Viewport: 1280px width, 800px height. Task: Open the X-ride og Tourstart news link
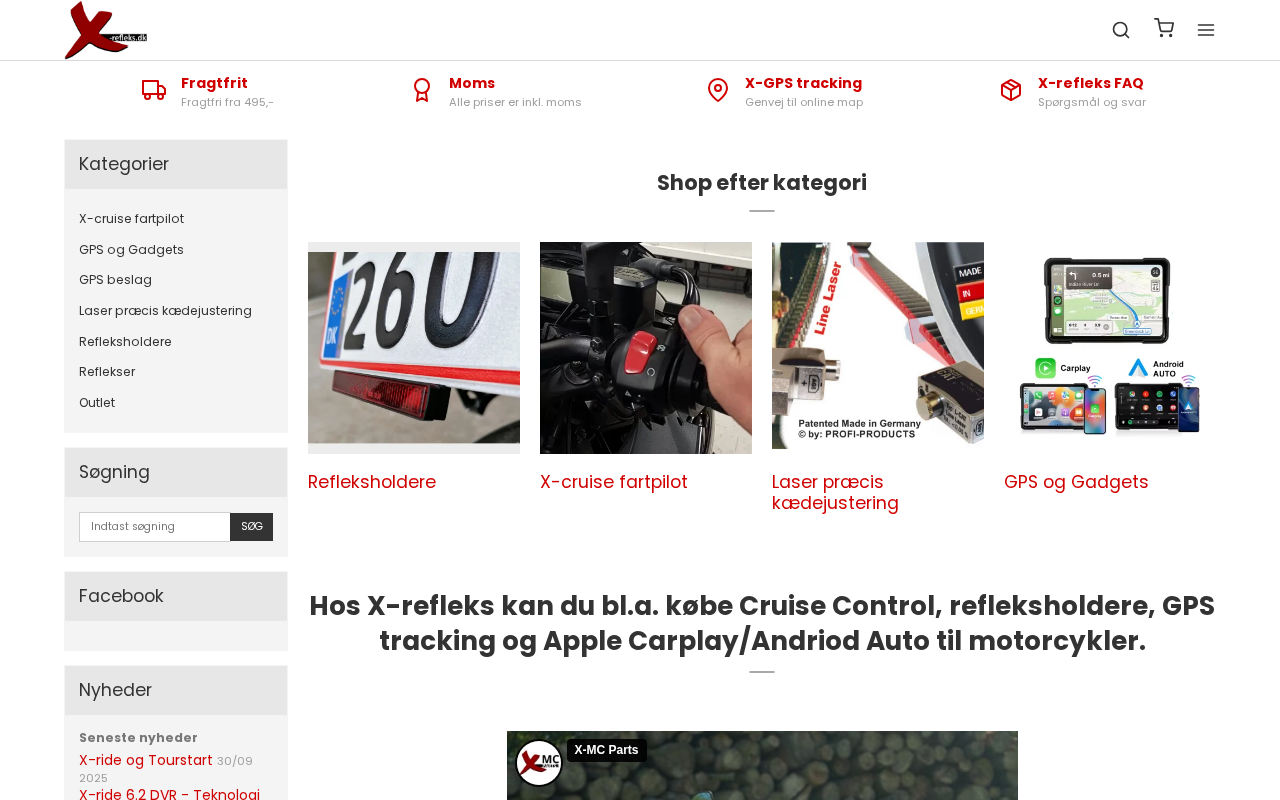146,760
